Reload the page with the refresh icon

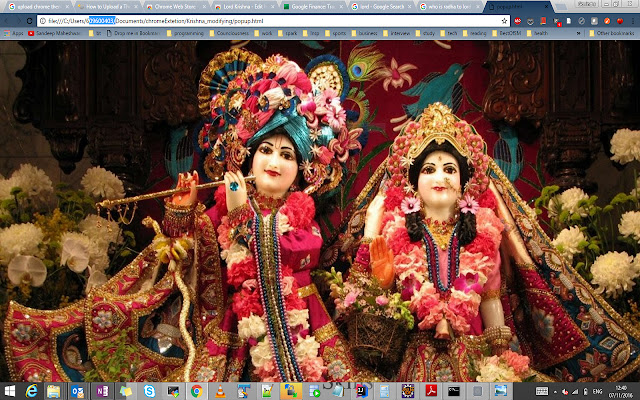point(29,20)
